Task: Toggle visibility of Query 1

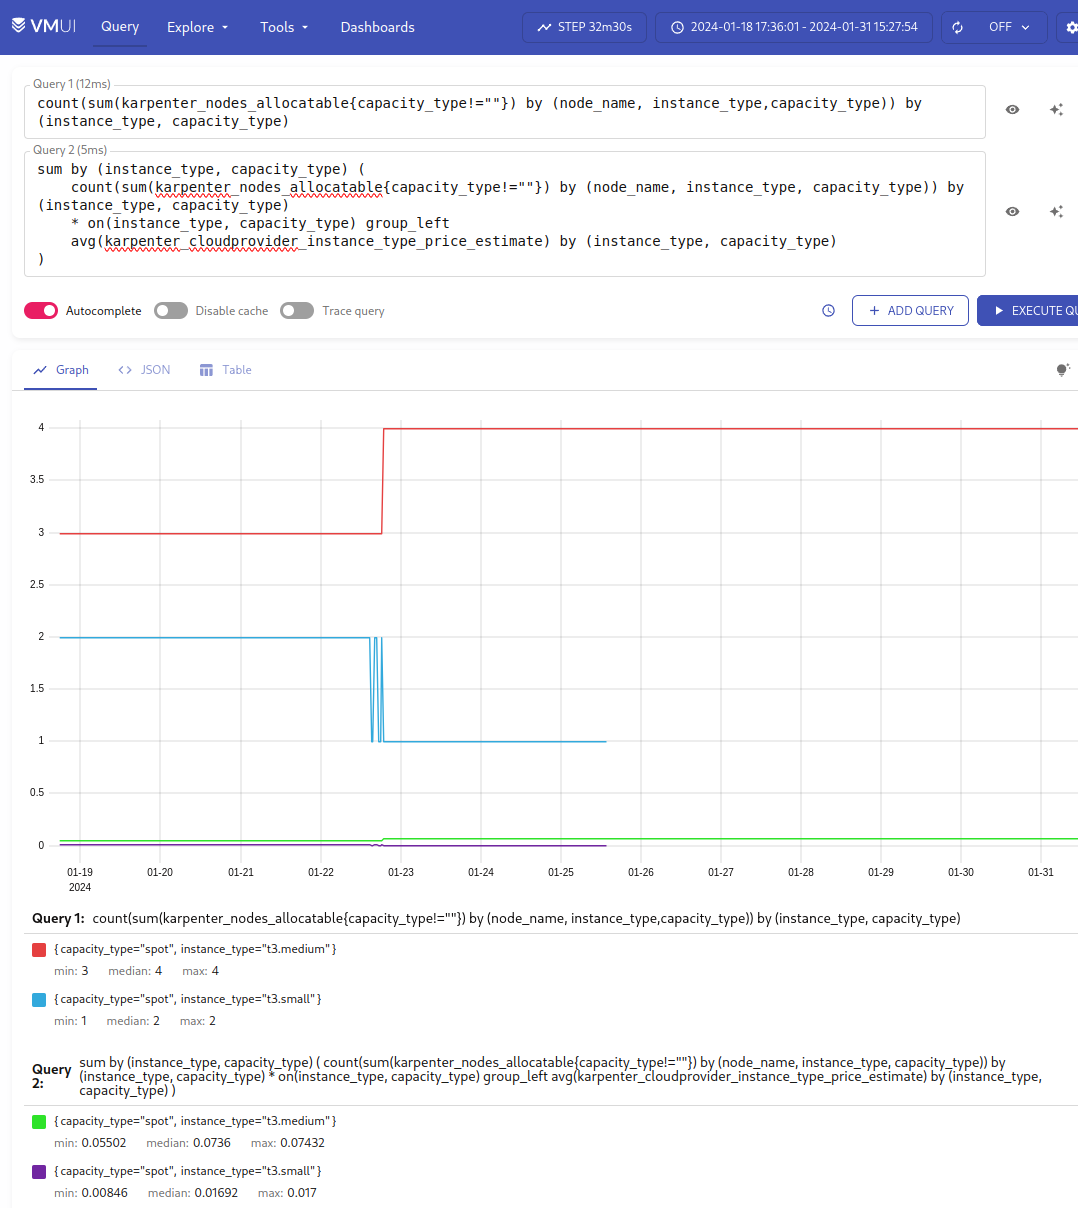Action: click(1012, 110)
